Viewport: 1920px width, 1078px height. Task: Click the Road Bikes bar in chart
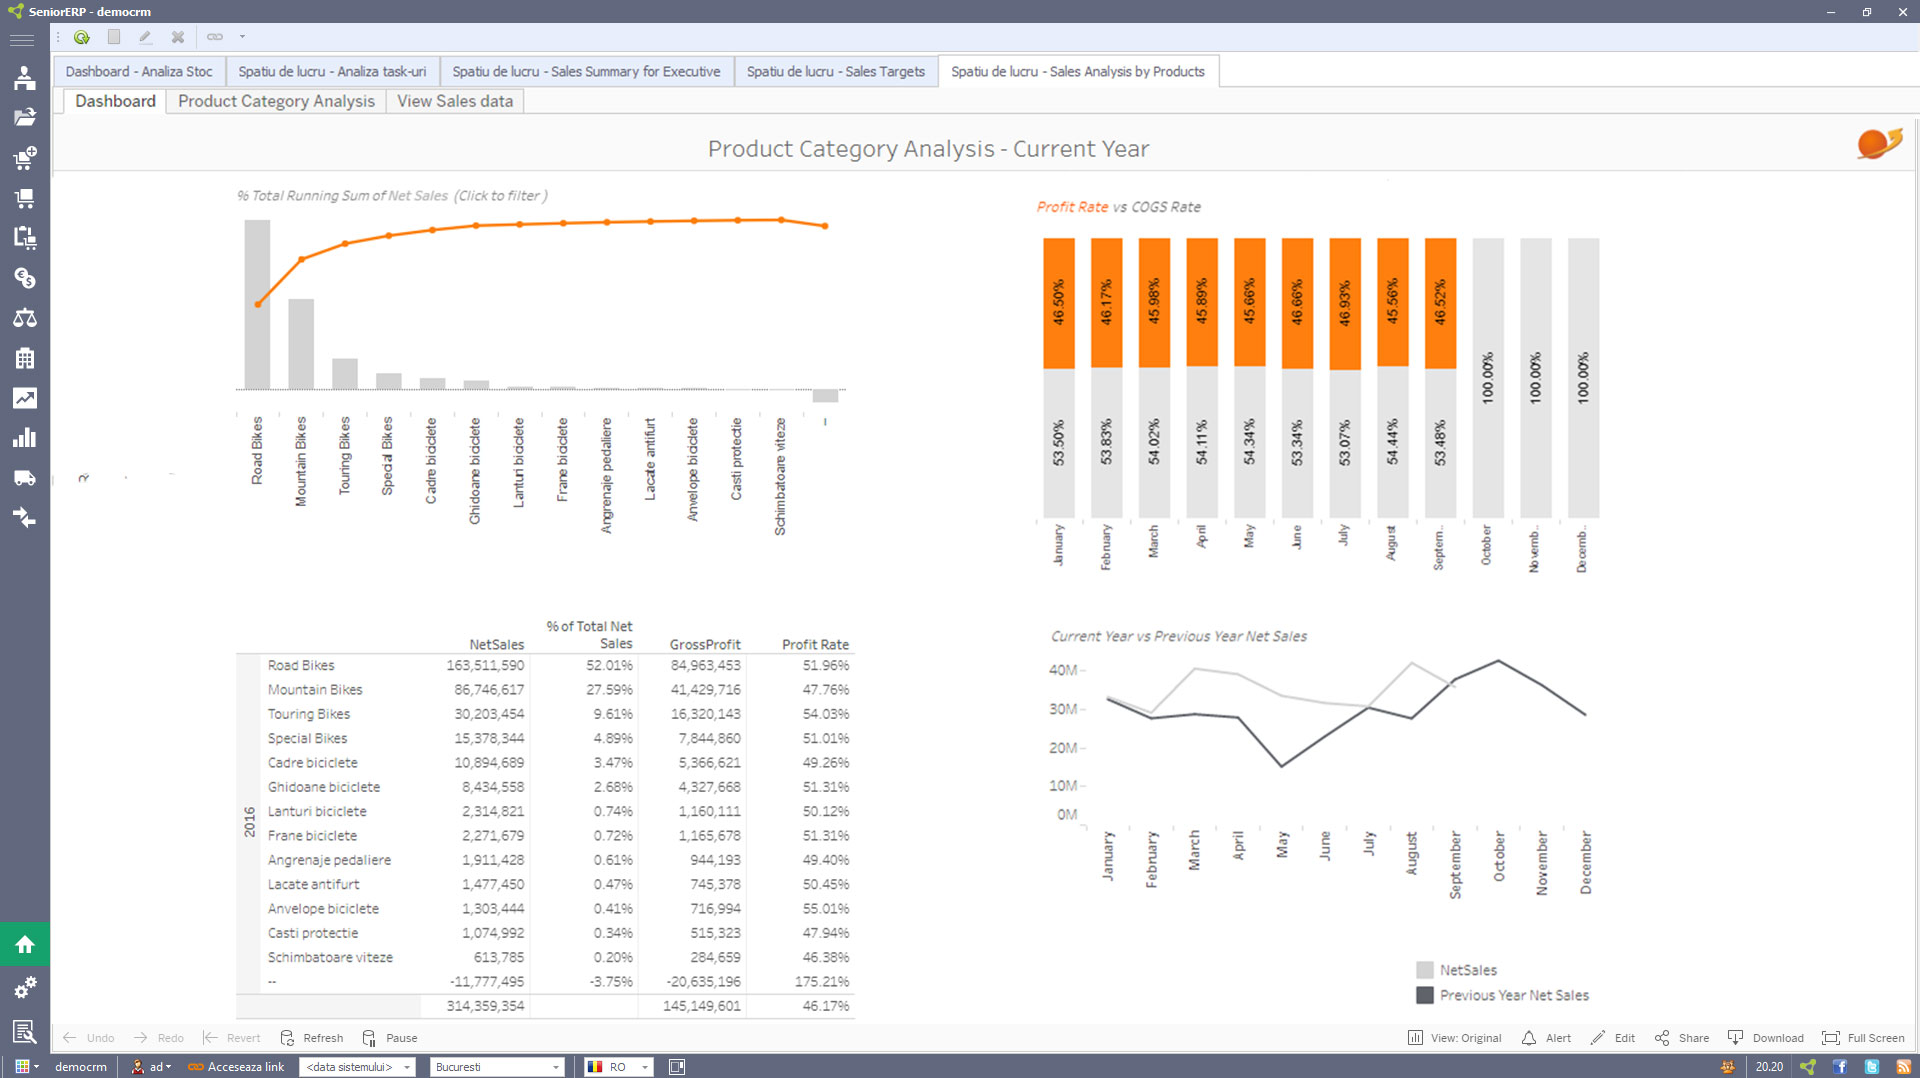(257, 304)
